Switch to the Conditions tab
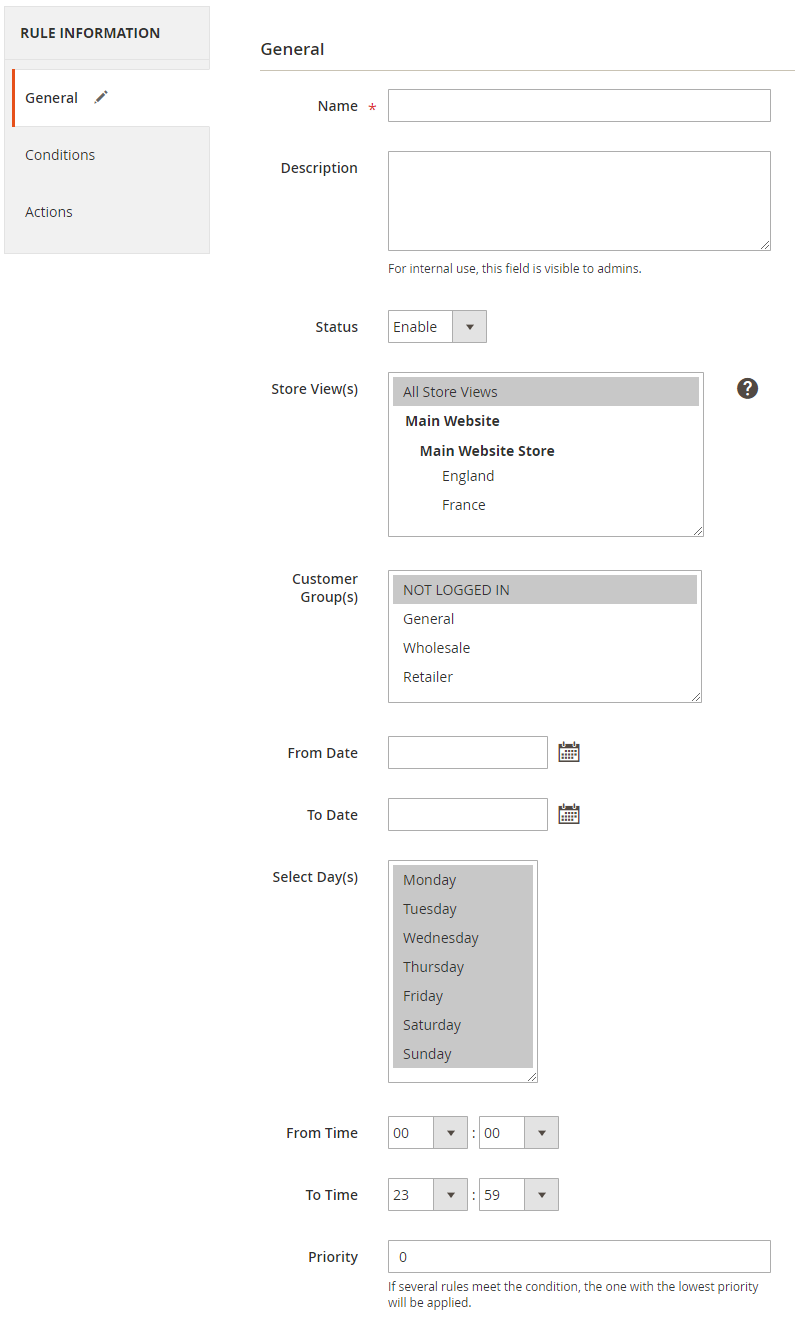Viewport: 795px width, 1321px height. 60,155
